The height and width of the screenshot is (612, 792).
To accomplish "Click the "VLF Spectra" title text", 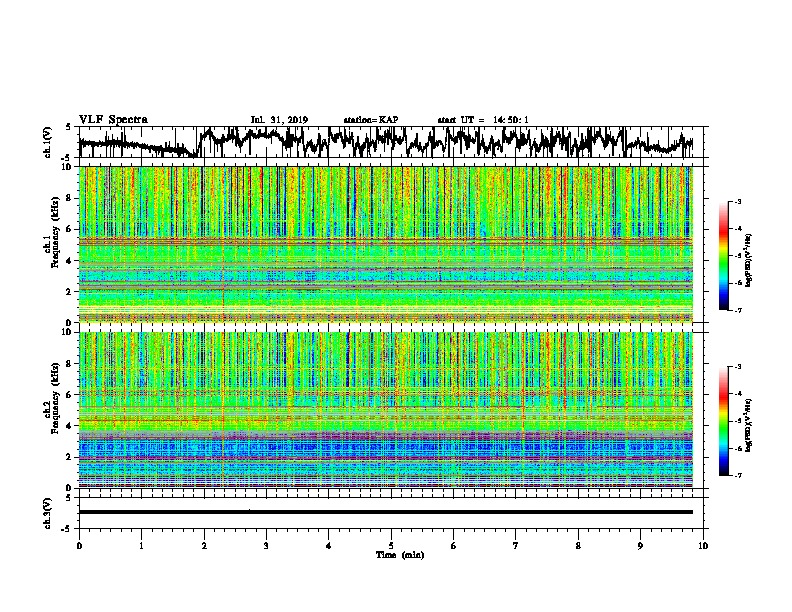I will point(113,120).
